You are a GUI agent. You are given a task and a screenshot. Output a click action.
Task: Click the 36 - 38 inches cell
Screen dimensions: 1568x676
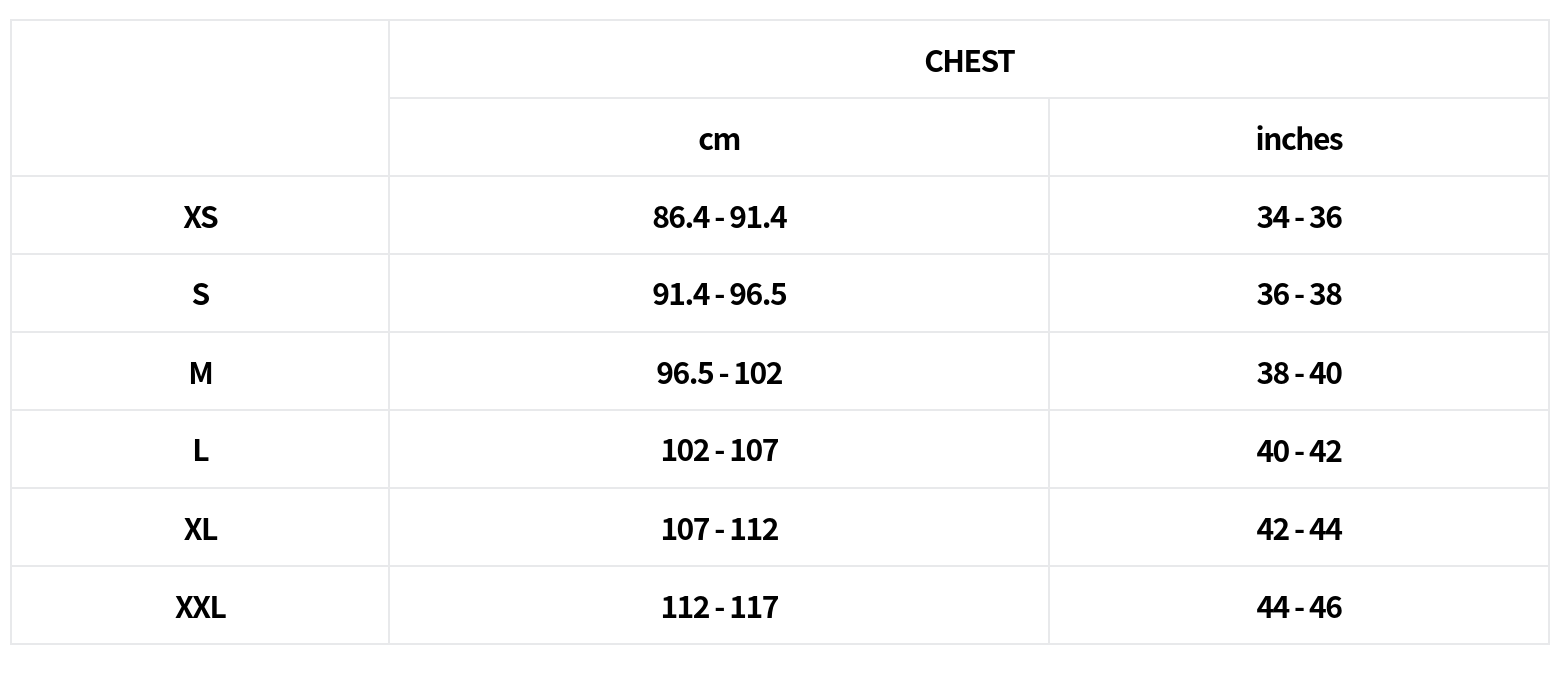pyautogui.click(x=1298, y=294)
